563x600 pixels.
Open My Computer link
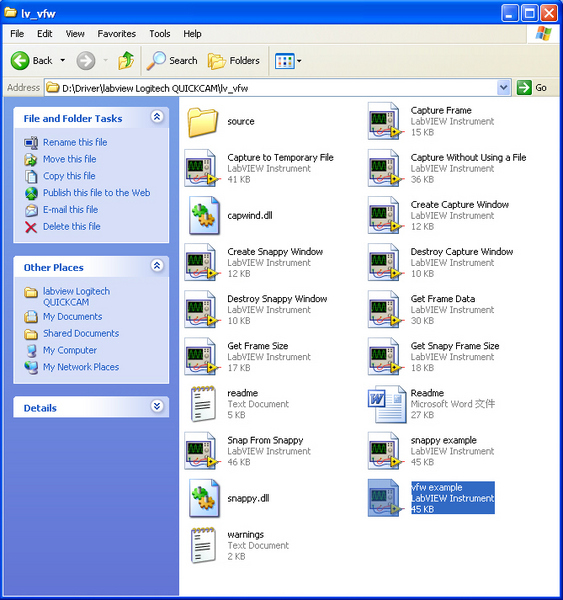pos(70,351)
